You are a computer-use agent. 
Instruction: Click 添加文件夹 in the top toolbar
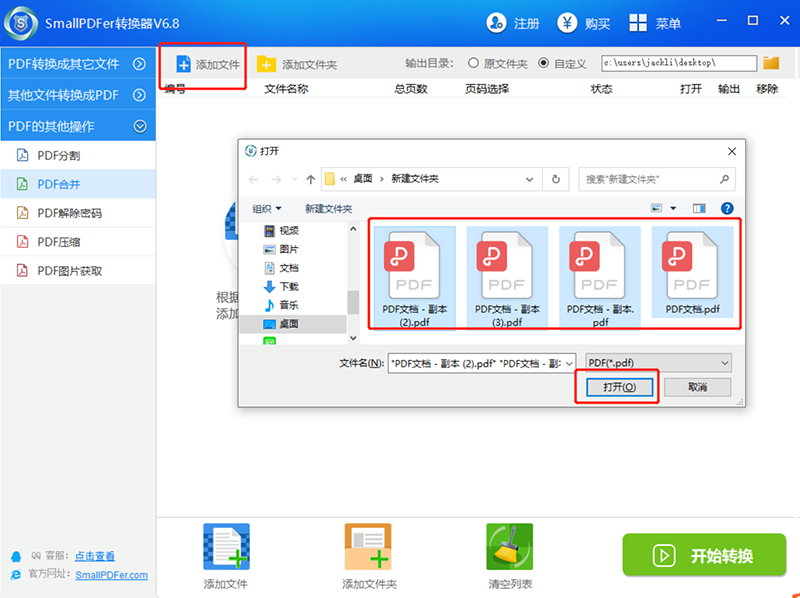coord(296,65)
